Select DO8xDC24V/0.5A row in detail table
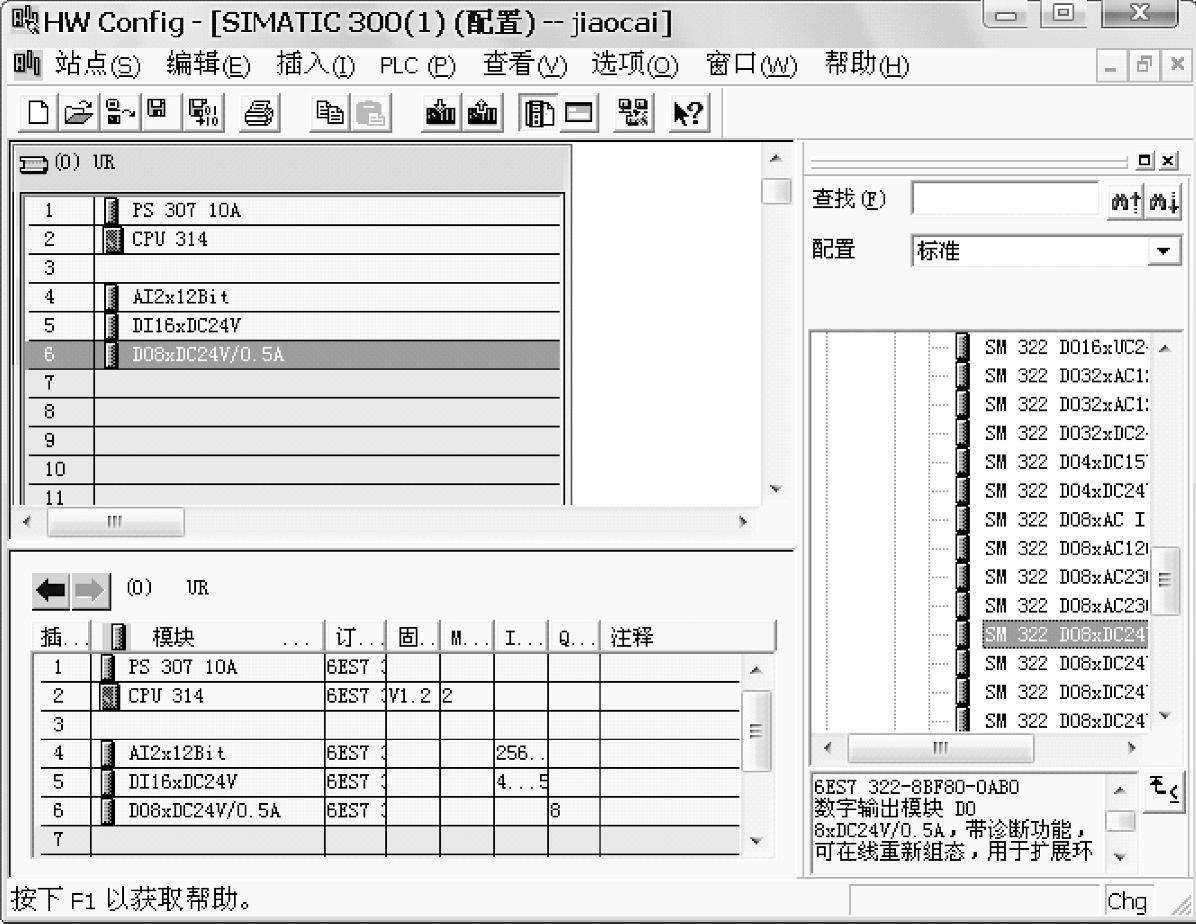The height and width of the screenshot is (924, 1196). pyautogui.click(x=389, y=810)
